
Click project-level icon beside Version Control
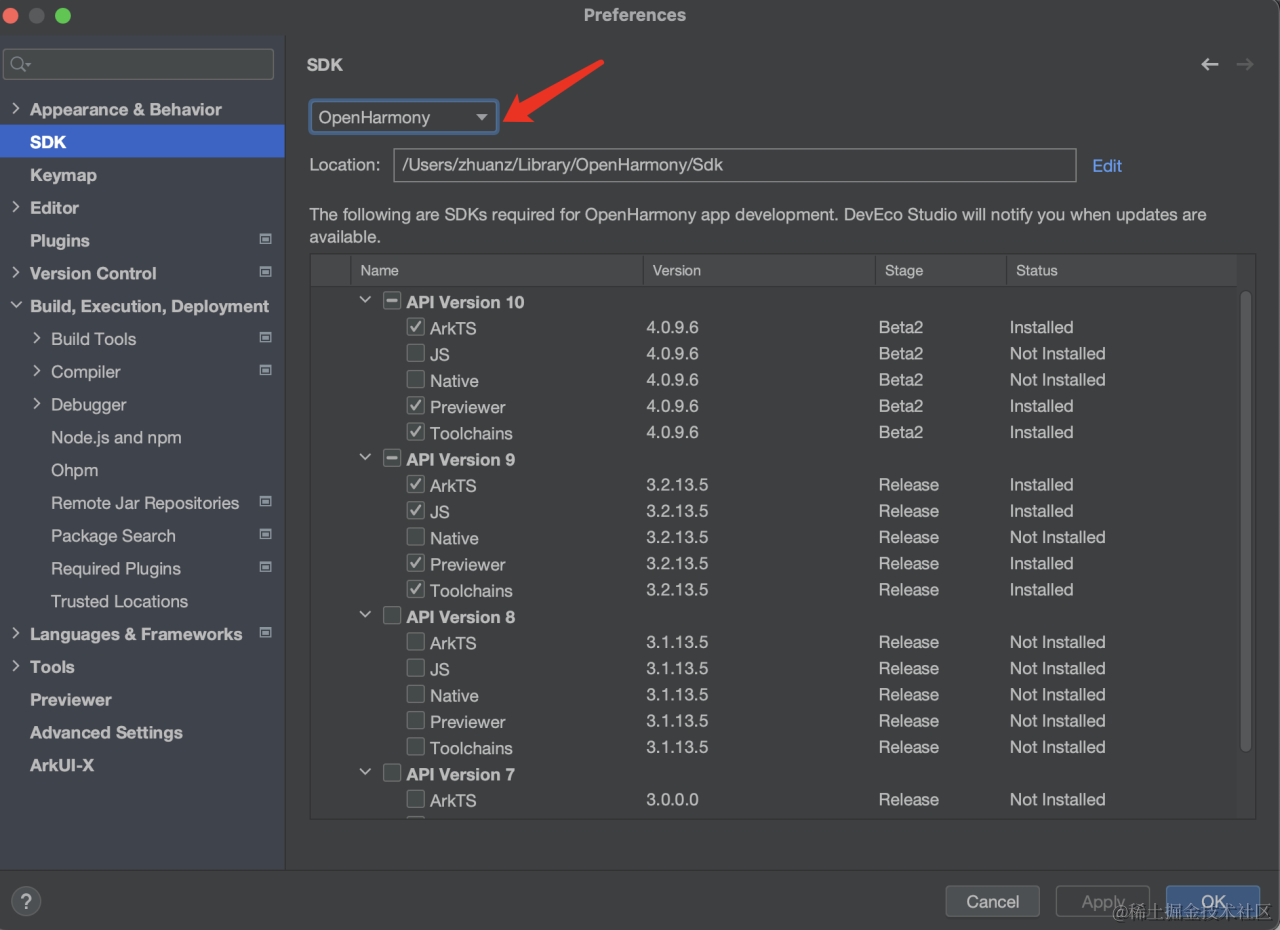tap(265, 272)
